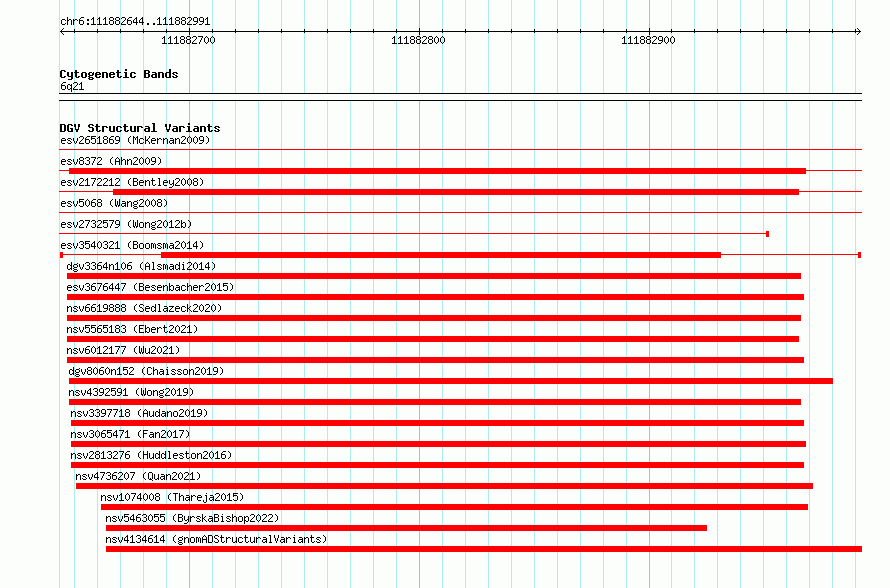Open variant esv2732579 (Wong2012b)

coord(126,224)
